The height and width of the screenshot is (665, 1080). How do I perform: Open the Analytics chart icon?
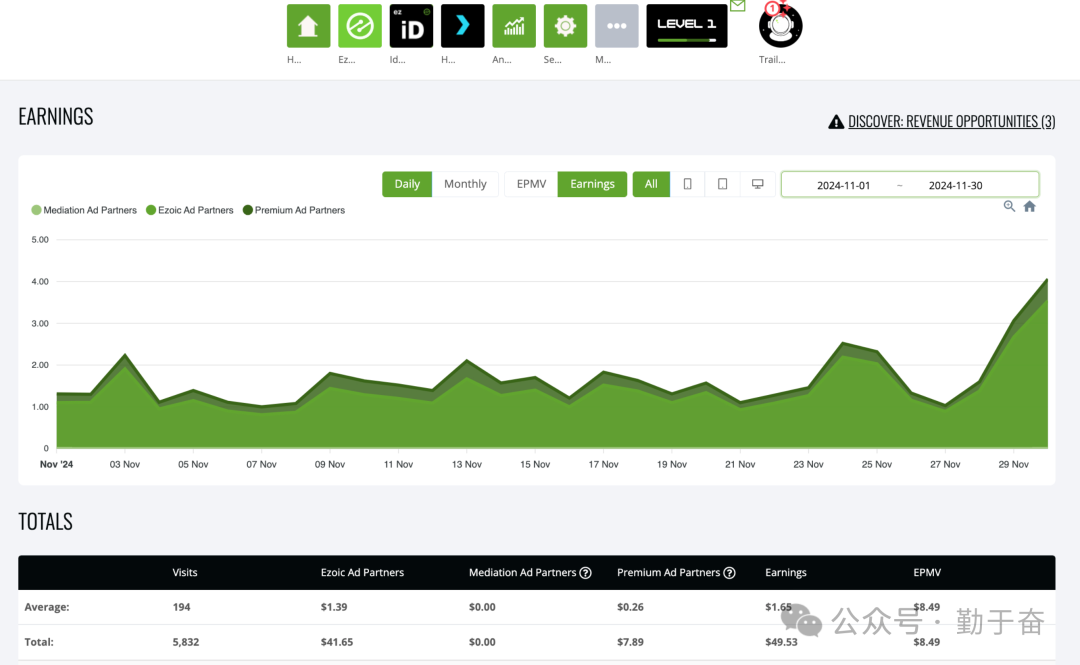pyautogui.click(x=514, y=26)
